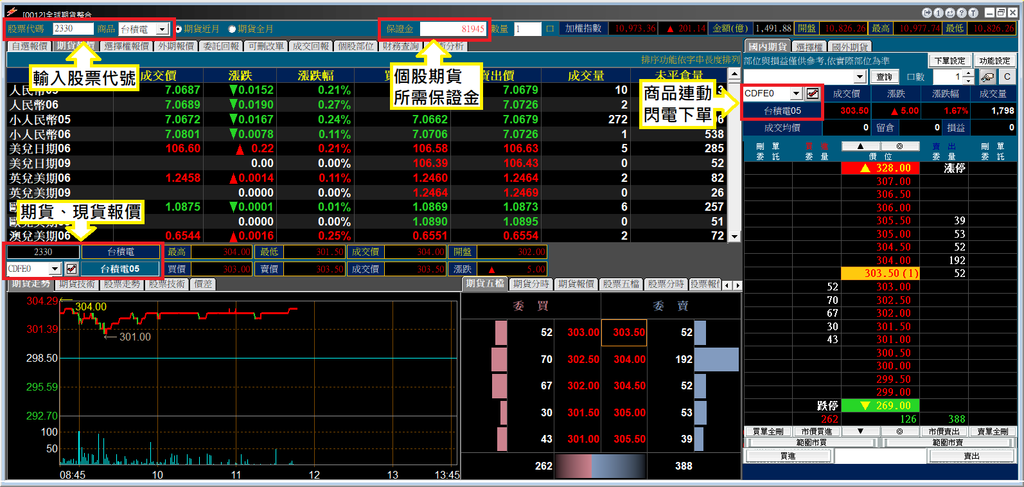Open the lower-left CDFE0 contract dropdown
The image size is (1024, 487).
pyautogui.click(x=55, y=268)
